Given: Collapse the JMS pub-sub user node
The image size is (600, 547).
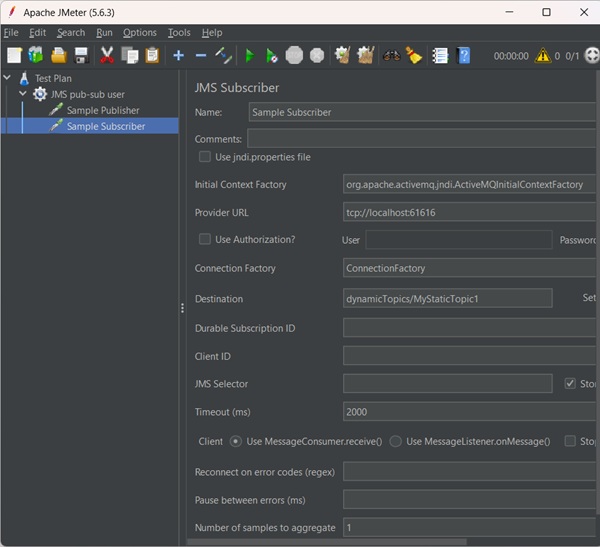Looking at the screenshot, I should [x=23, y=94].
